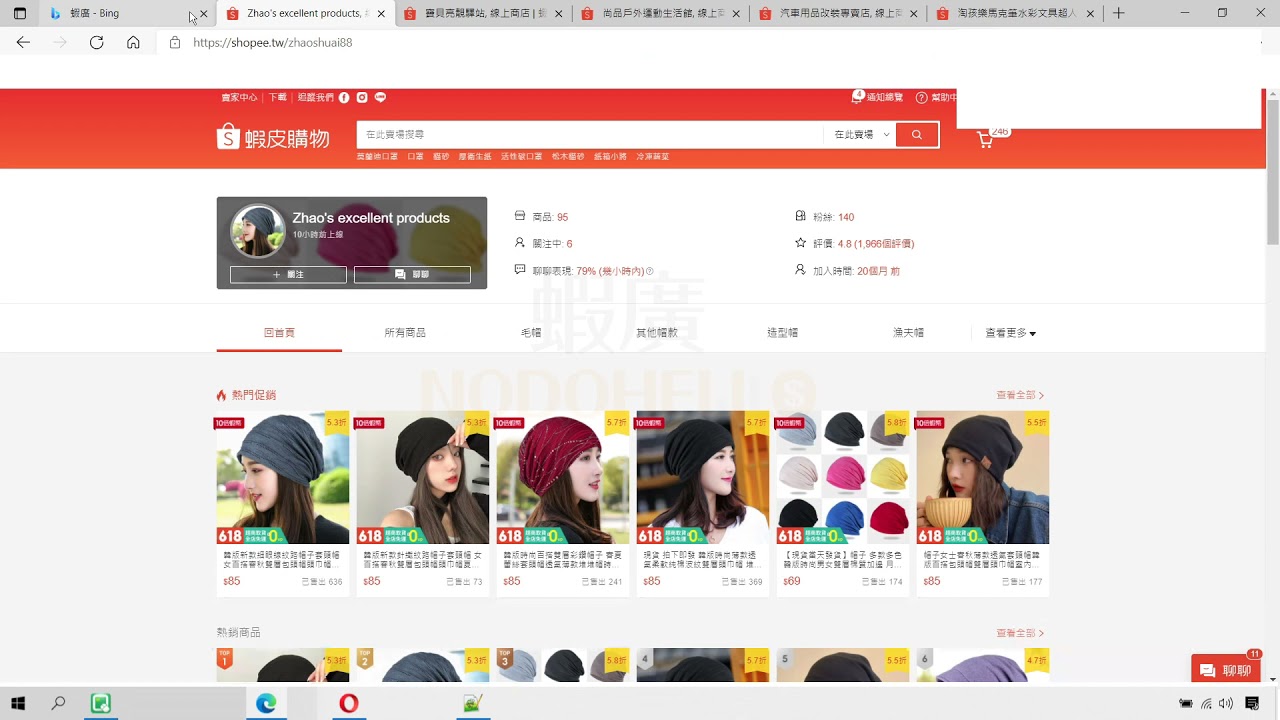The height and width of the screenshot is (720, 1280).
Task: Expand the 查看更多 category dropdown
Action: pos(1010,333)
